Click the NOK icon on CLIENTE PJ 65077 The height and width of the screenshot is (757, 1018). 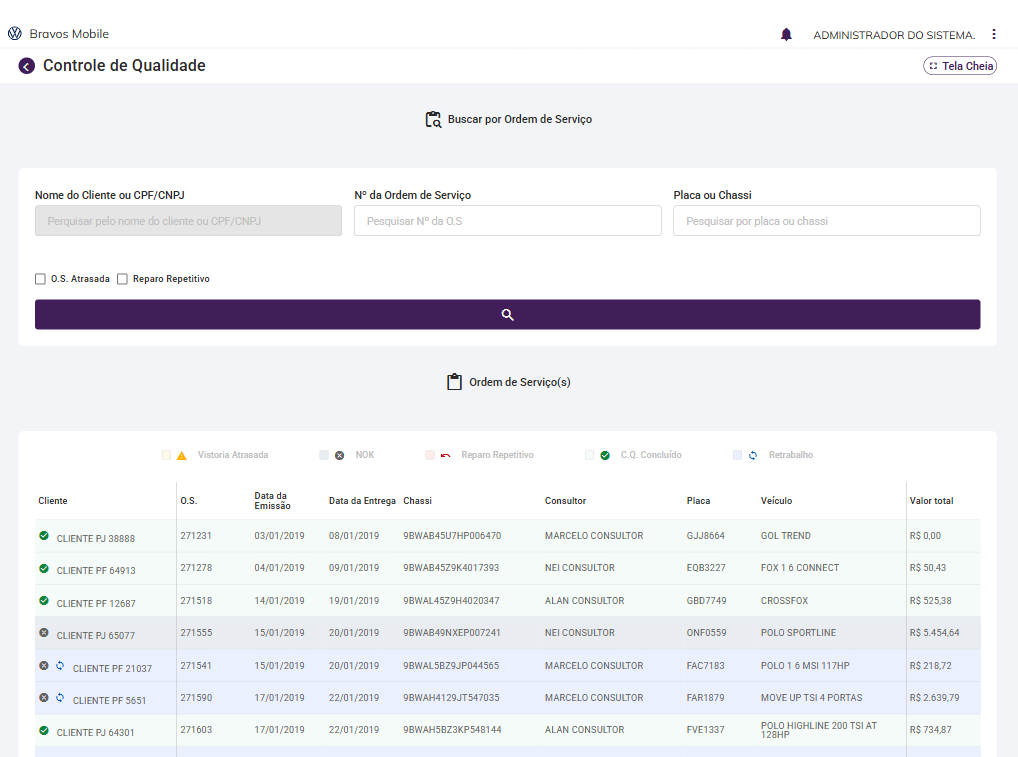[44, 633]
